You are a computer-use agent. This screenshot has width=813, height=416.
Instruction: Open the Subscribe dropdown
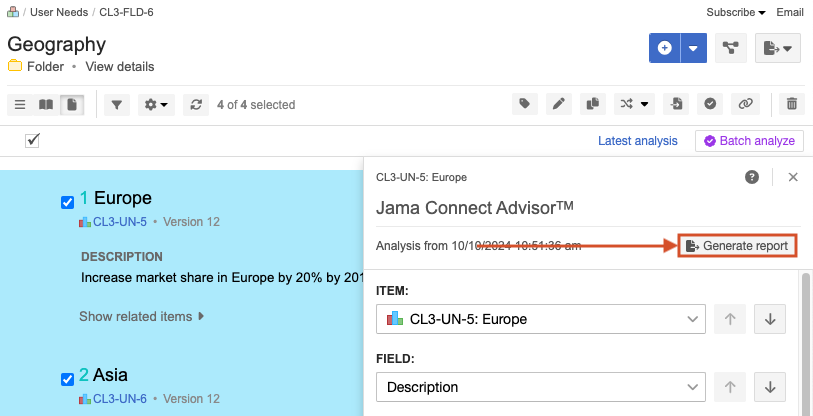point(736,12)
